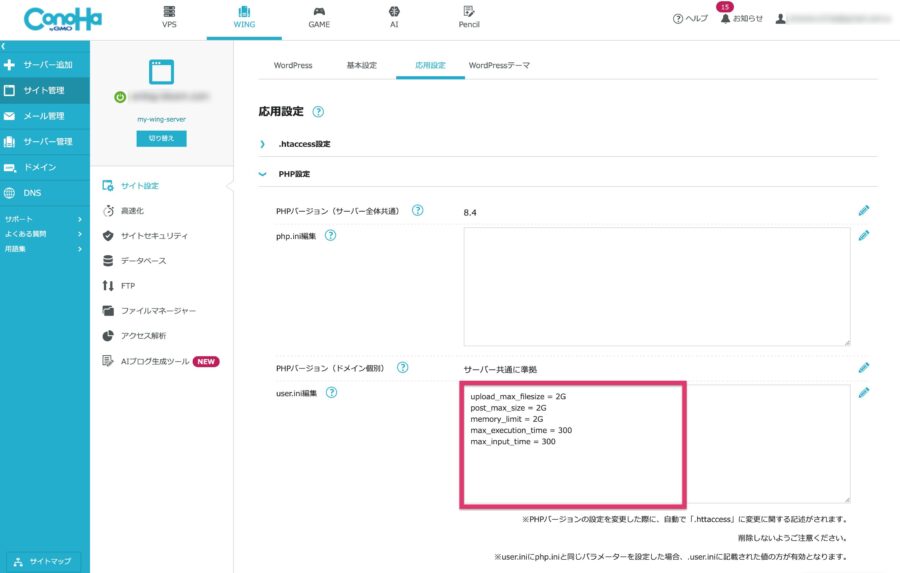The width and height of the screenshot is (900, 573).
Task: Edit server-wide PHP version with pencil icon
Action: coord(864,211)
